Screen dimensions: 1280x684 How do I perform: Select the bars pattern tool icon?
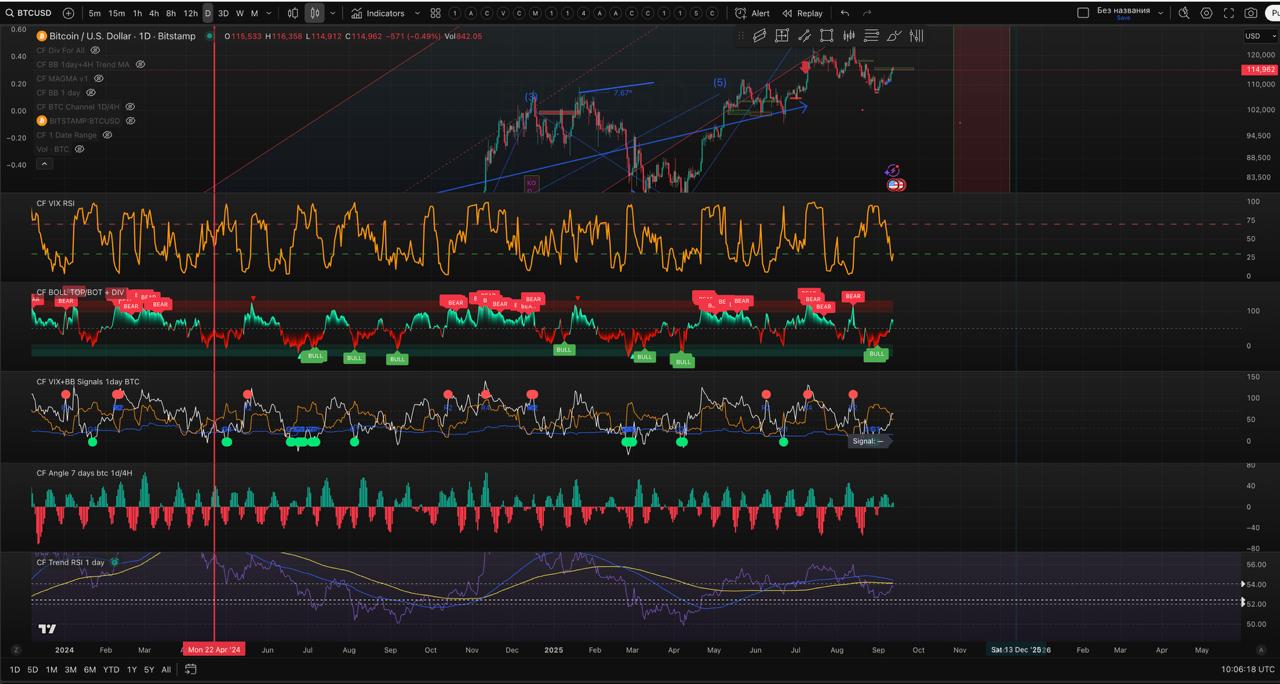coord(849,36)
